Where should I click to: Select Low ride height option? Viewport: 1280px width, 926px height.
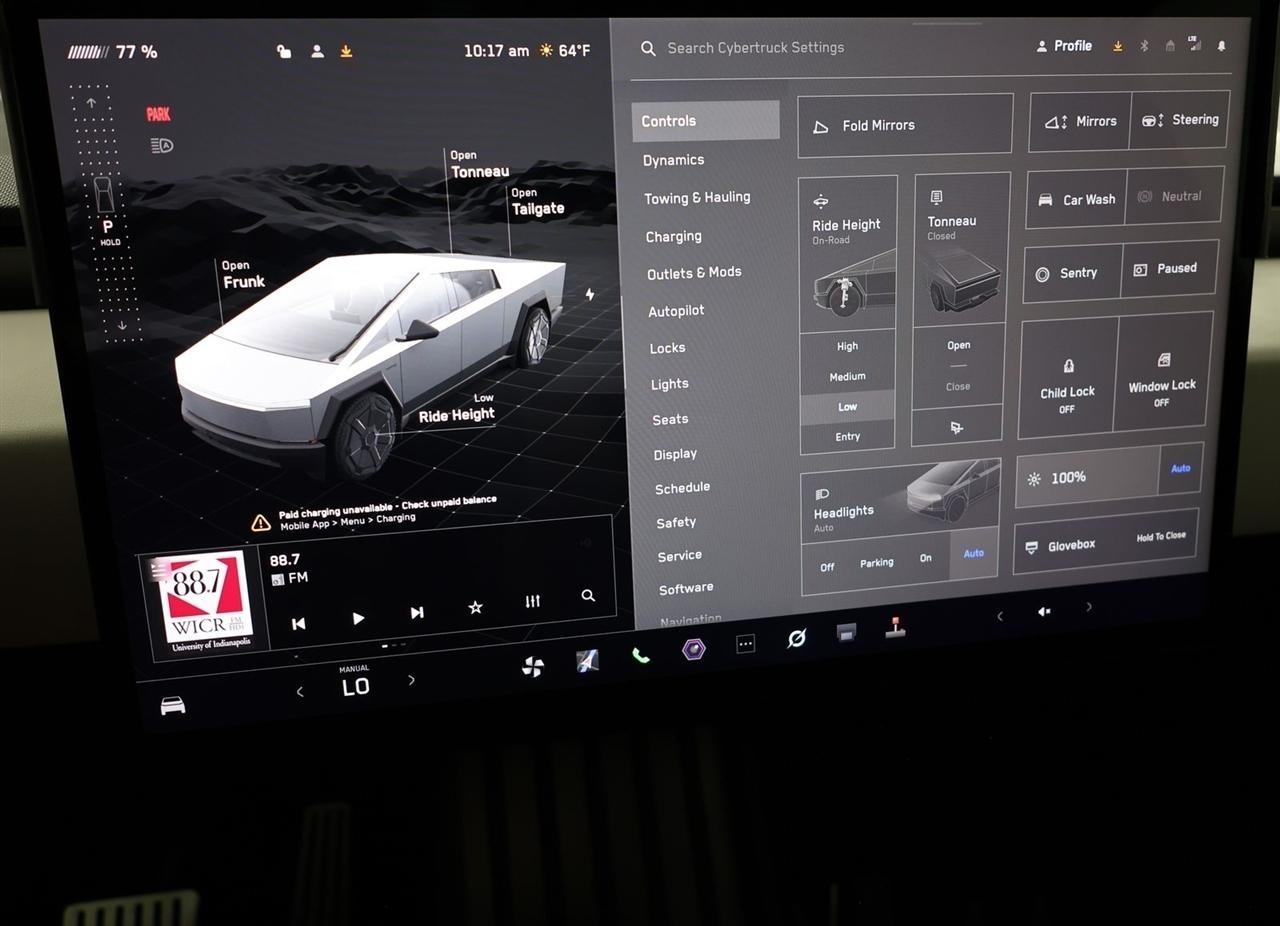click(848, 407)
